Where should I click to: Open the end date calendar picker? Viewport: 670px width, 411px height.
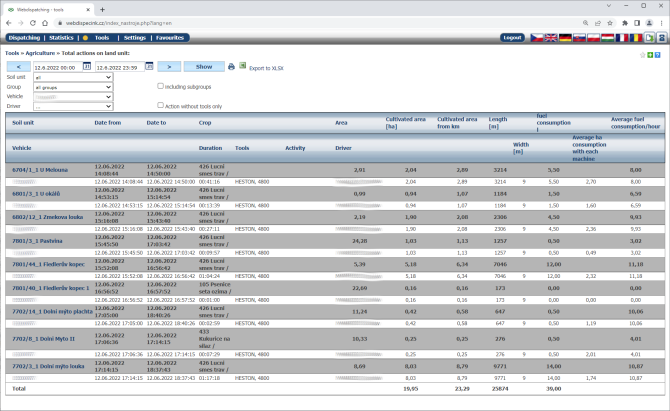point(150,66)
